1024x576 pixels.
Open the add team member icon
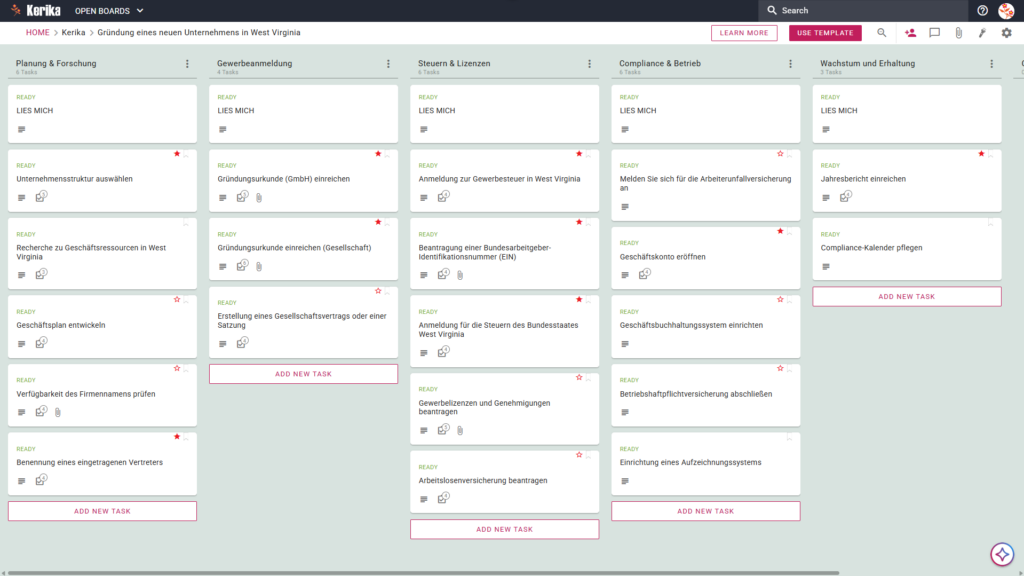tap(910, 33)
